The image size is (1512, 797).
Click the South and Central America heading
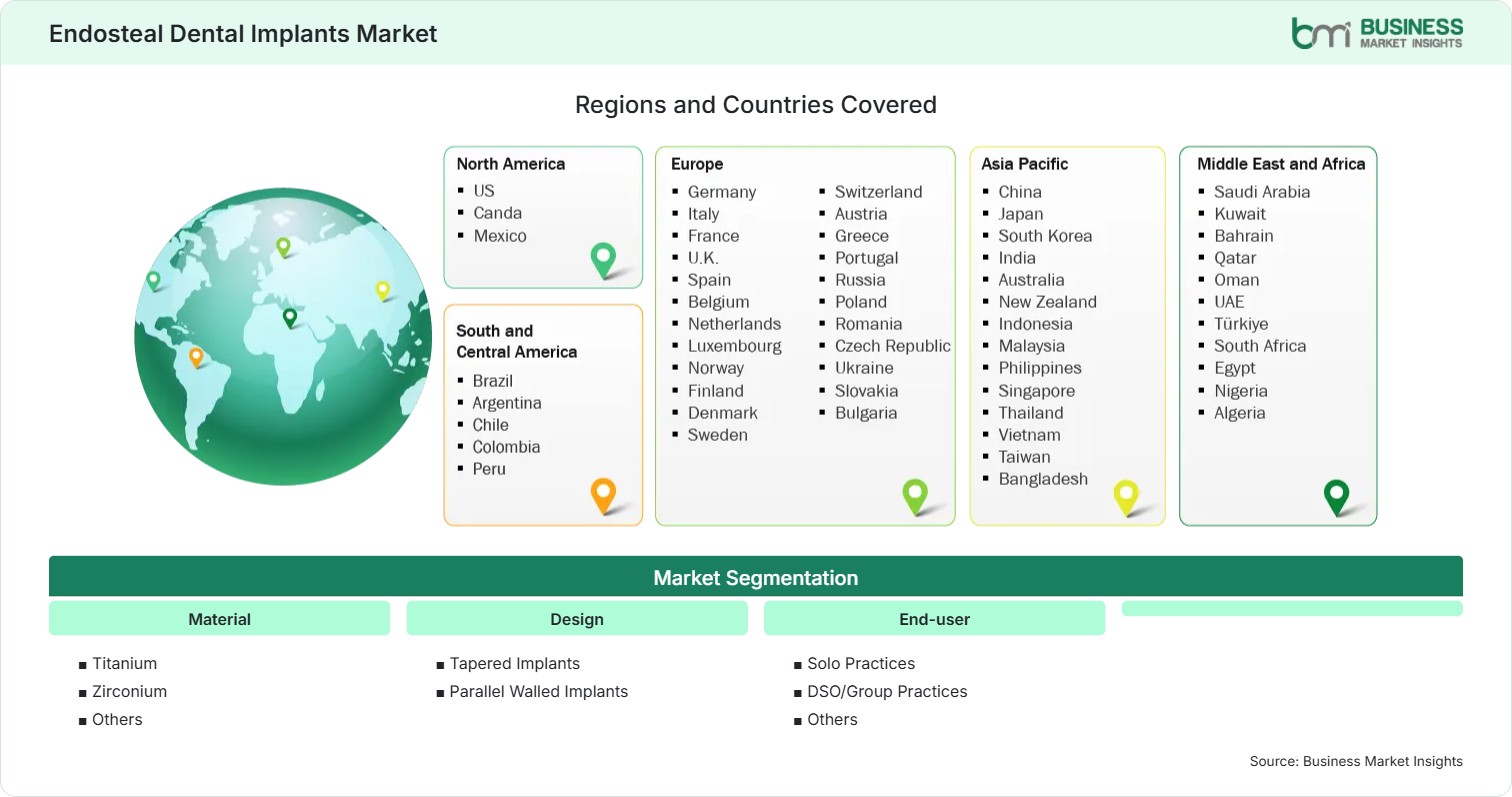517,341
